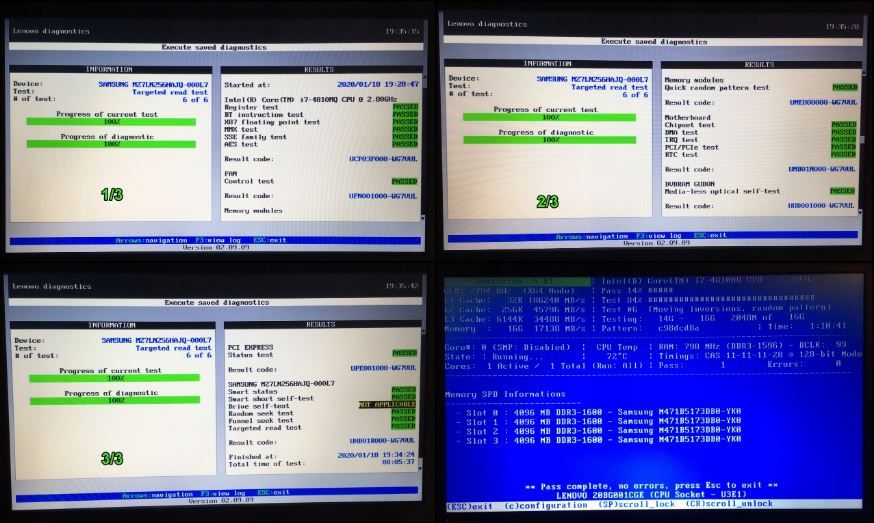Click 'F3:view log' on Samsung drive results screen
Image resolution: width=874 pixels, height=523 pixels.
pyautogui.click(x=222, y=493)
